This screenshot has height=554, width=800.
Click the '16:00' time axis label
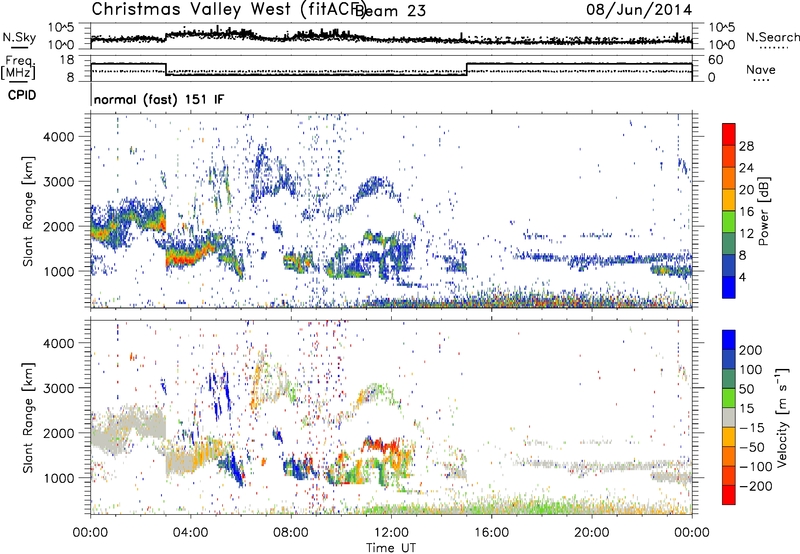(491, 533)
